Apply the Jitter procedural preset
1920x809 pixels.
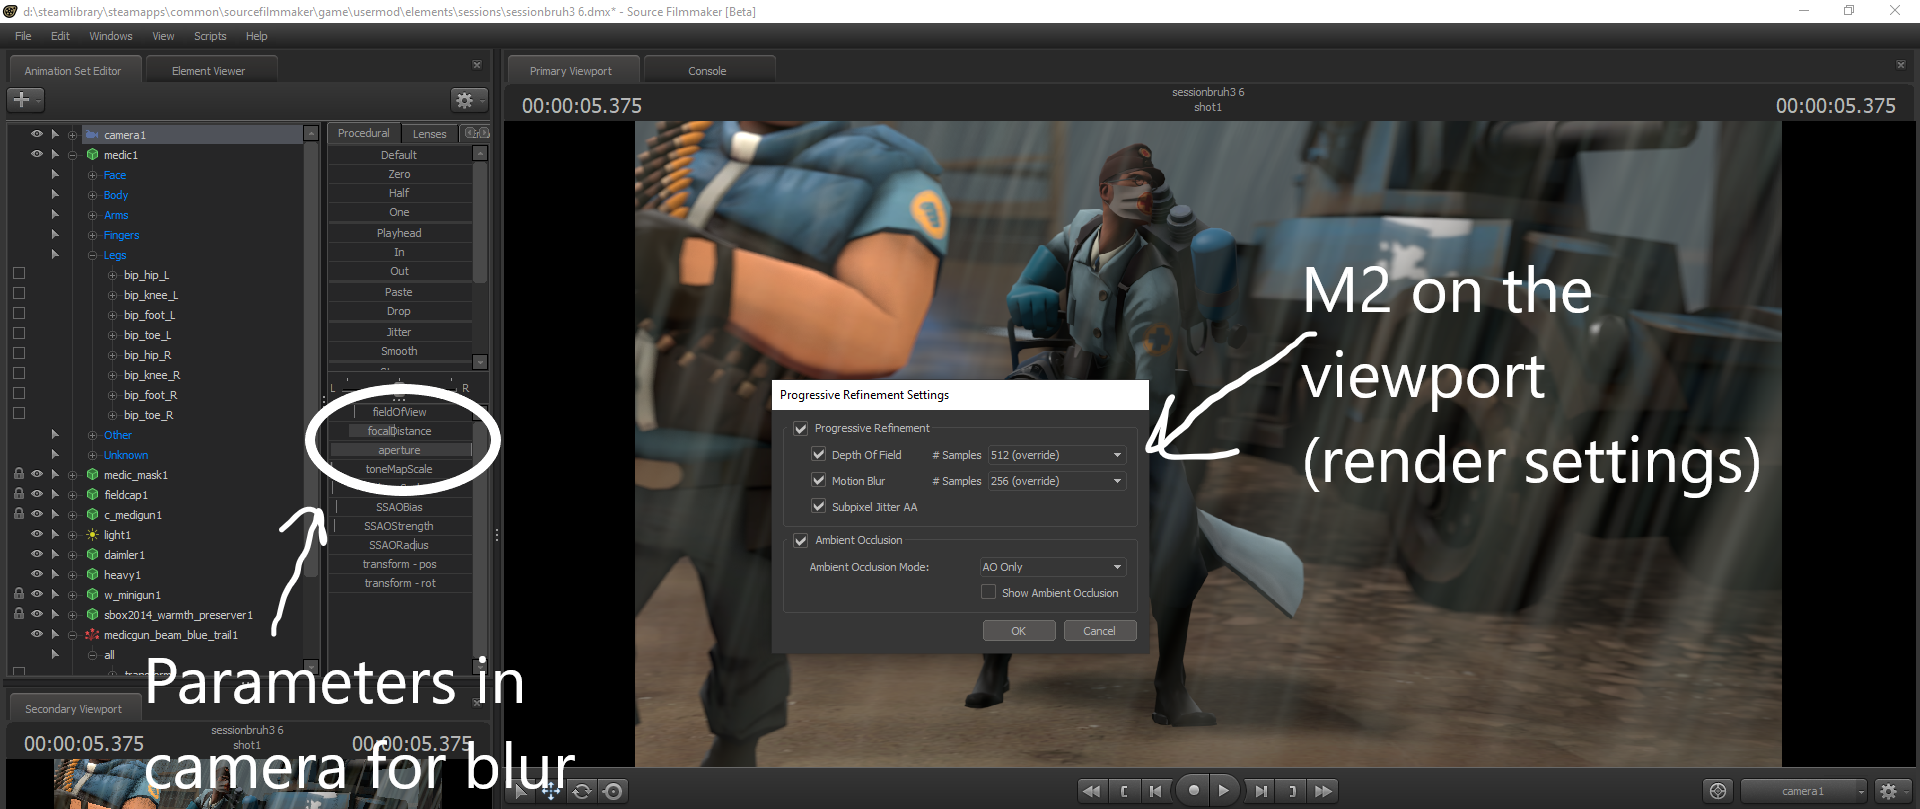coord(399,332)
